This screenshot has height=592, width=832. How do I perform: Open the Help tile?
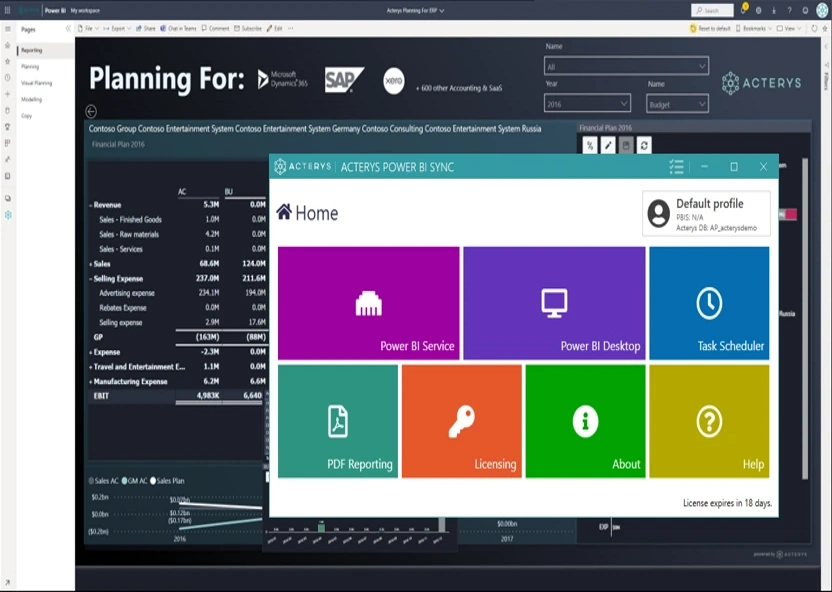[x=709, y=421]
